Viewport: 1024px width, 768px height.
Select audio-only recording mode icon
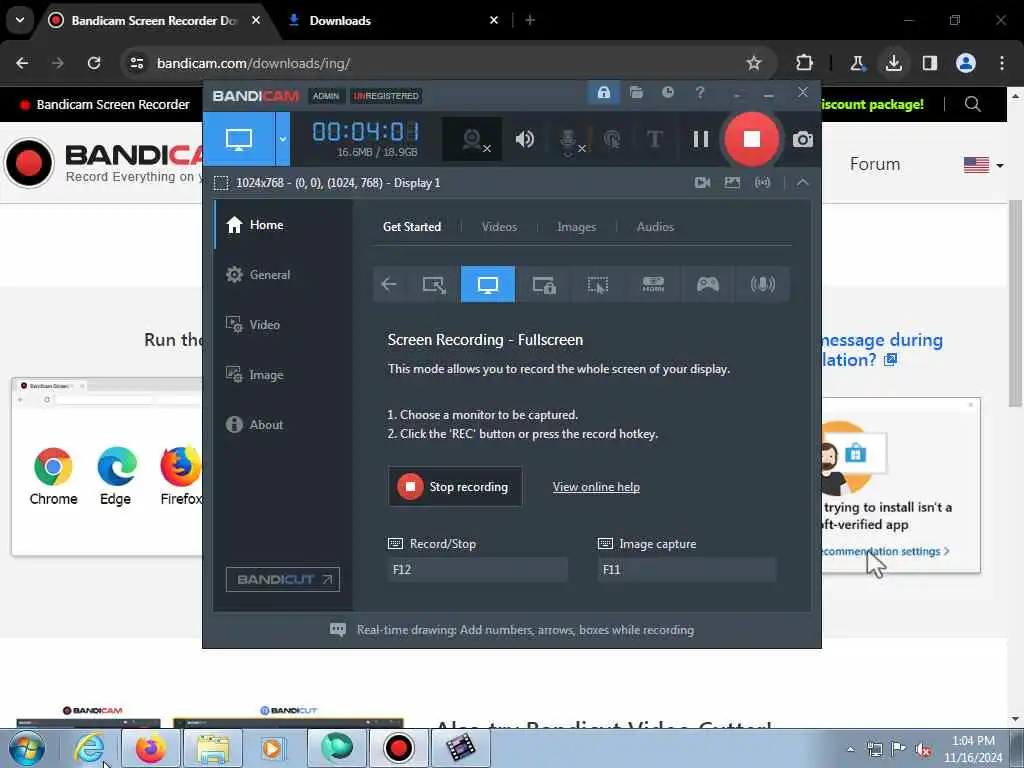[x=763, y=284]
